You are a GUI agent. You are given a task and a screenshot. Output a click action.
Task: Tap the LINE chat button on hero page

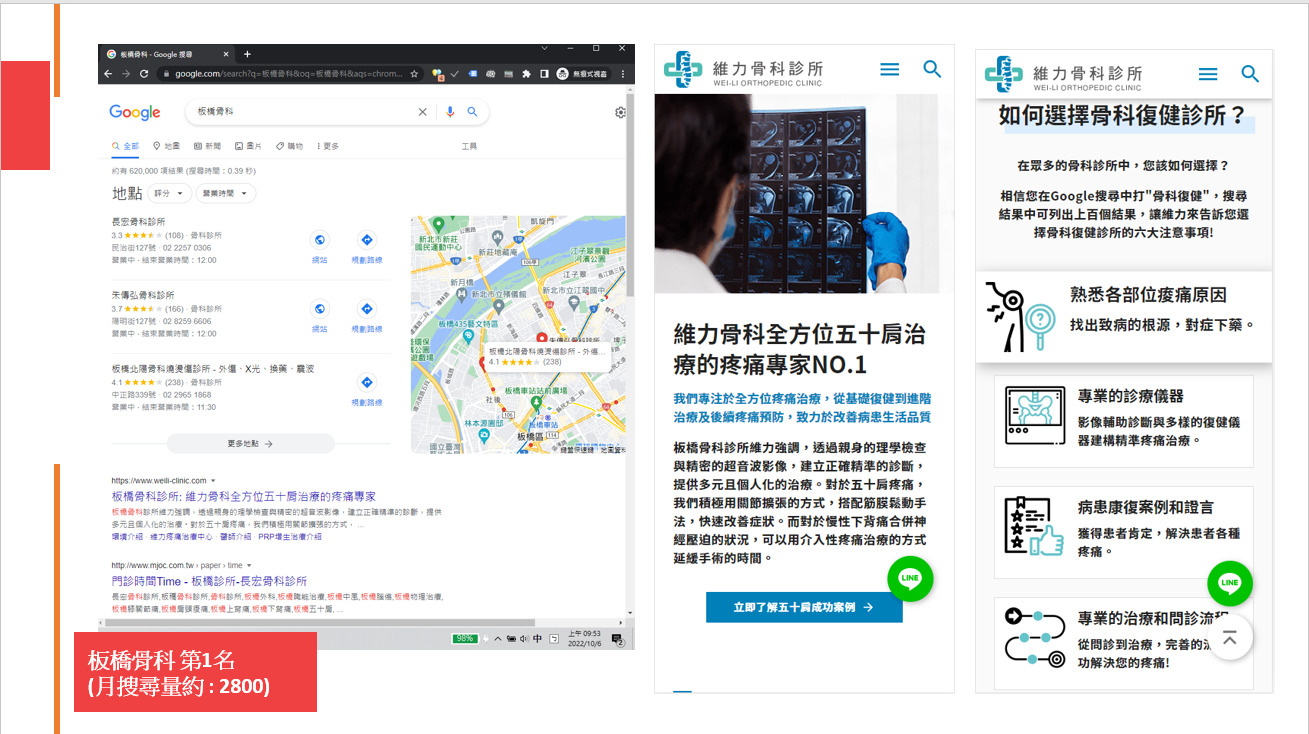[909, 579]
